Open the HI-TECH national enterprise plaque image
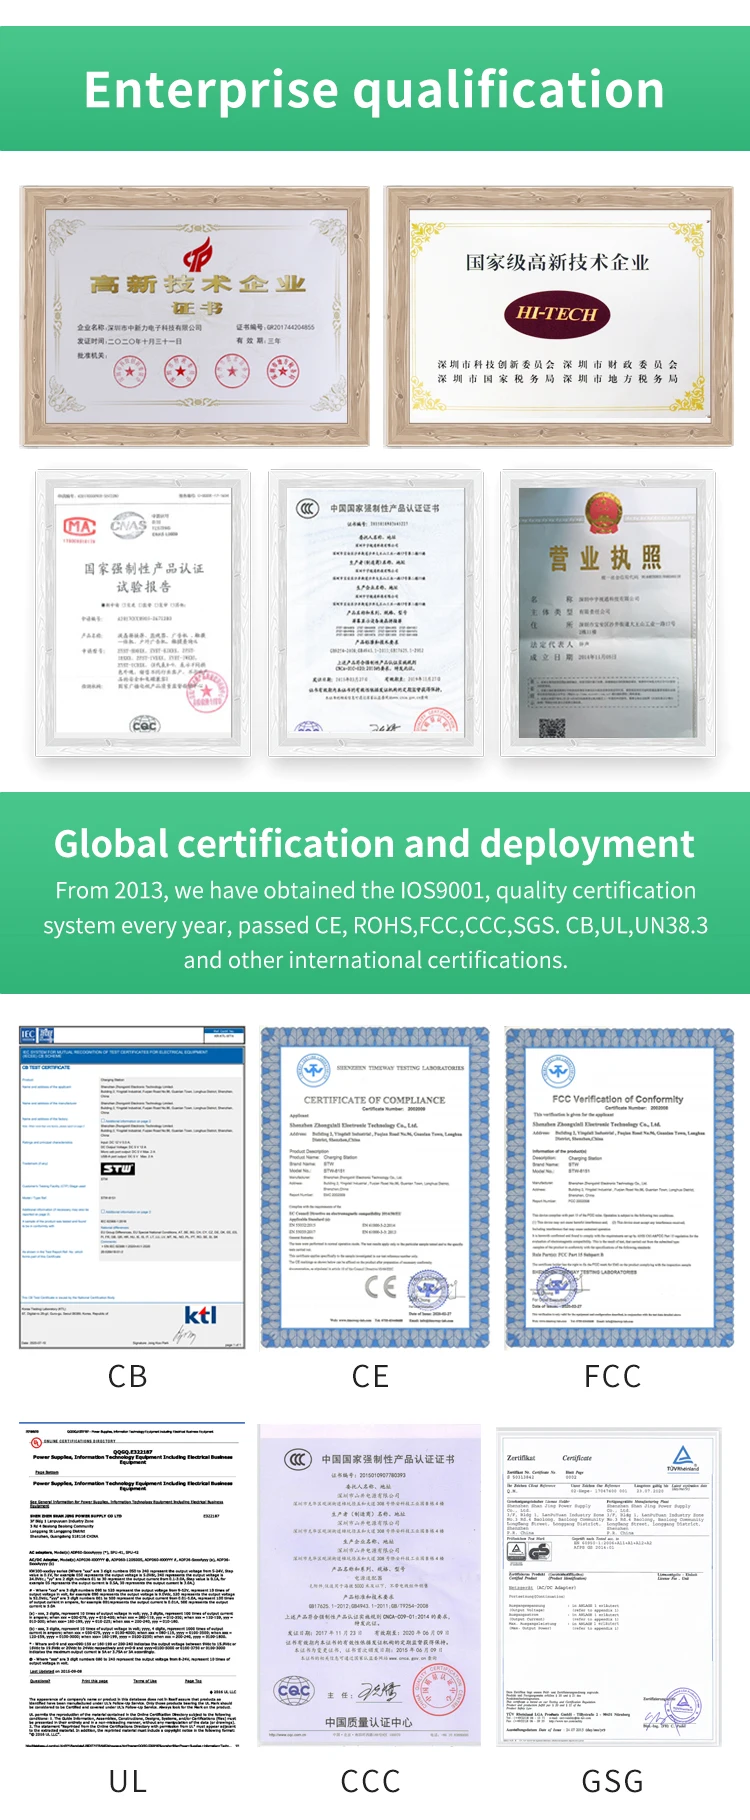 pos(557,316)
